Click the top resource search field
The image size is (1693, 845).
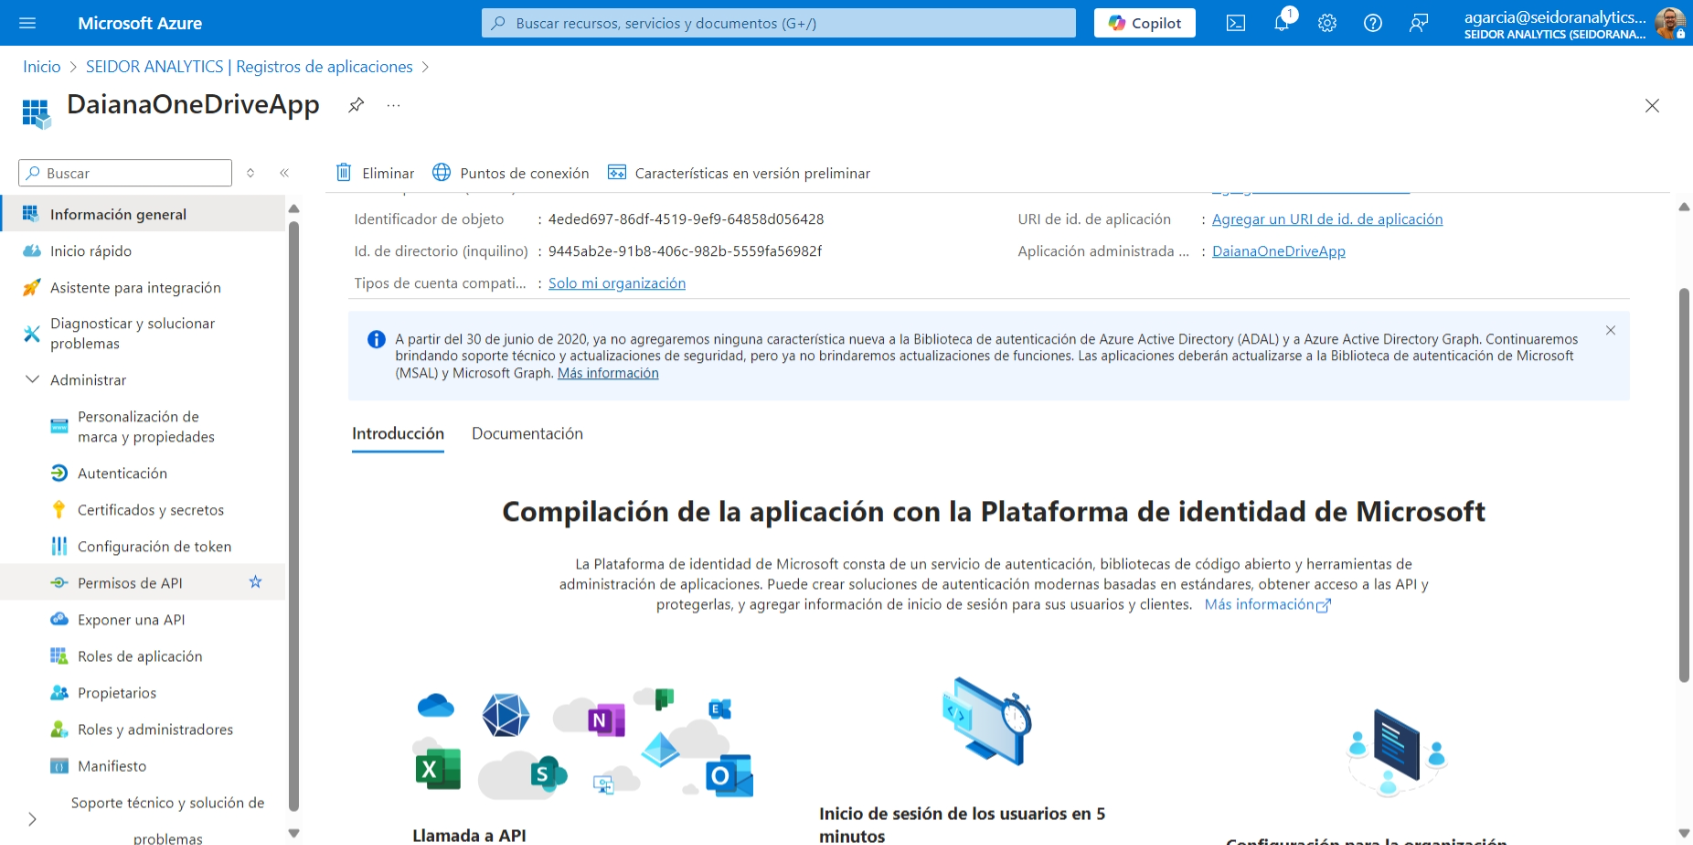tap(778, 23)
